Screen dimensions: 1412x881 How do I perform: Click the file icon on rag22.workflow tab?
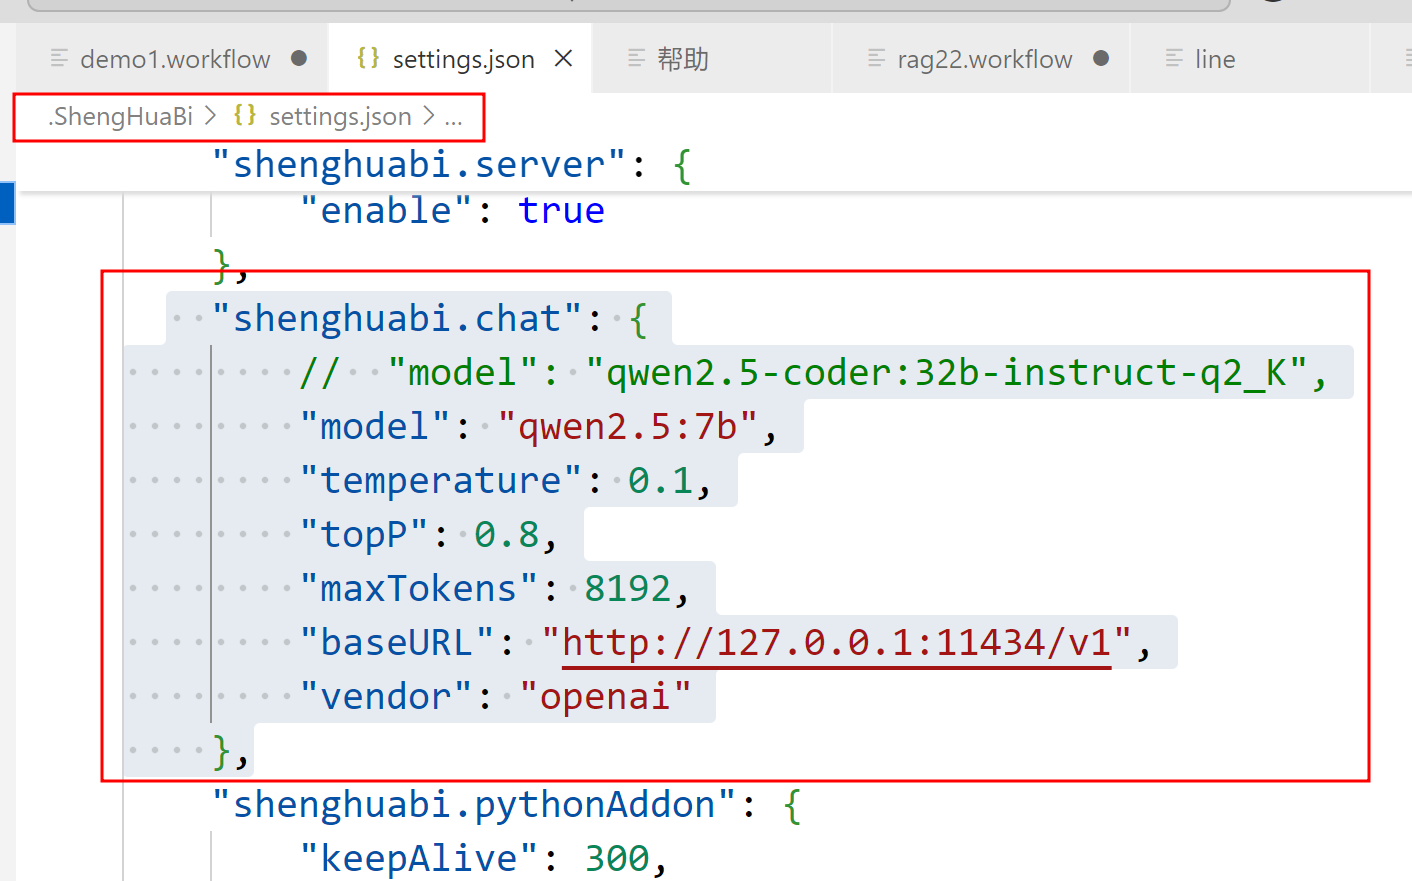pyautogui.click(x=876, y=59)
